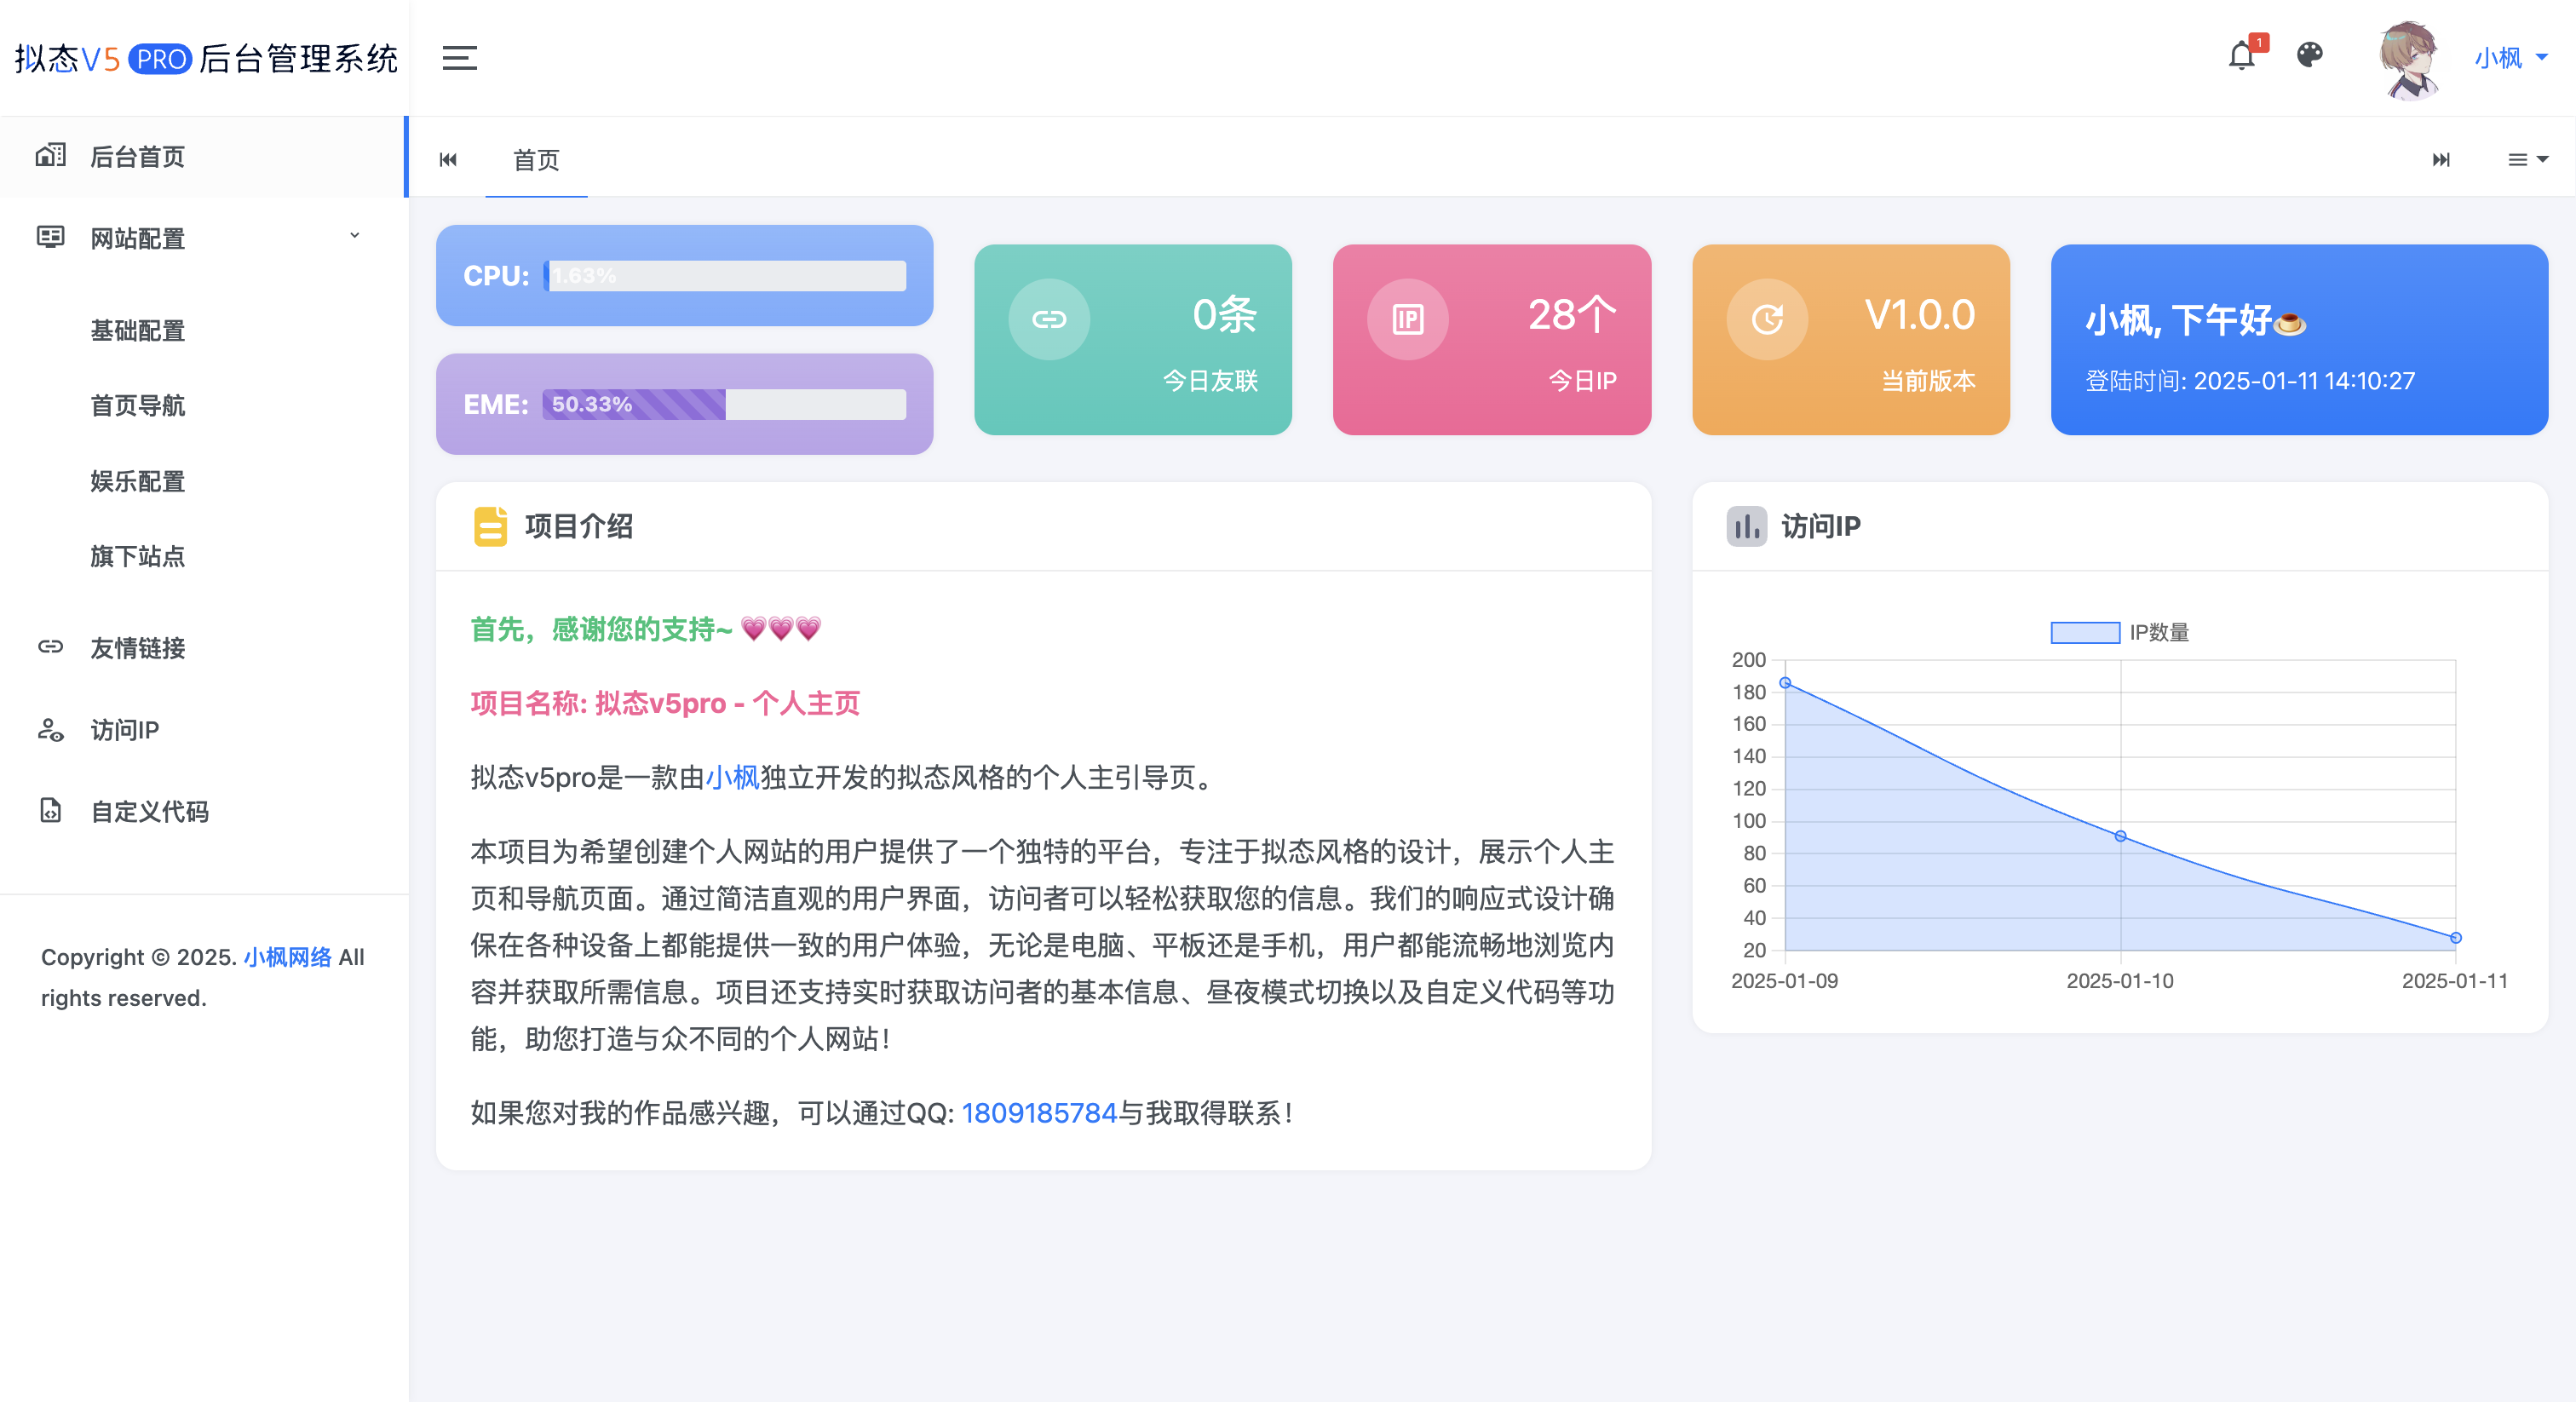
Task: Open 基础配置 in the sidebar
Action: coord(138,331)
